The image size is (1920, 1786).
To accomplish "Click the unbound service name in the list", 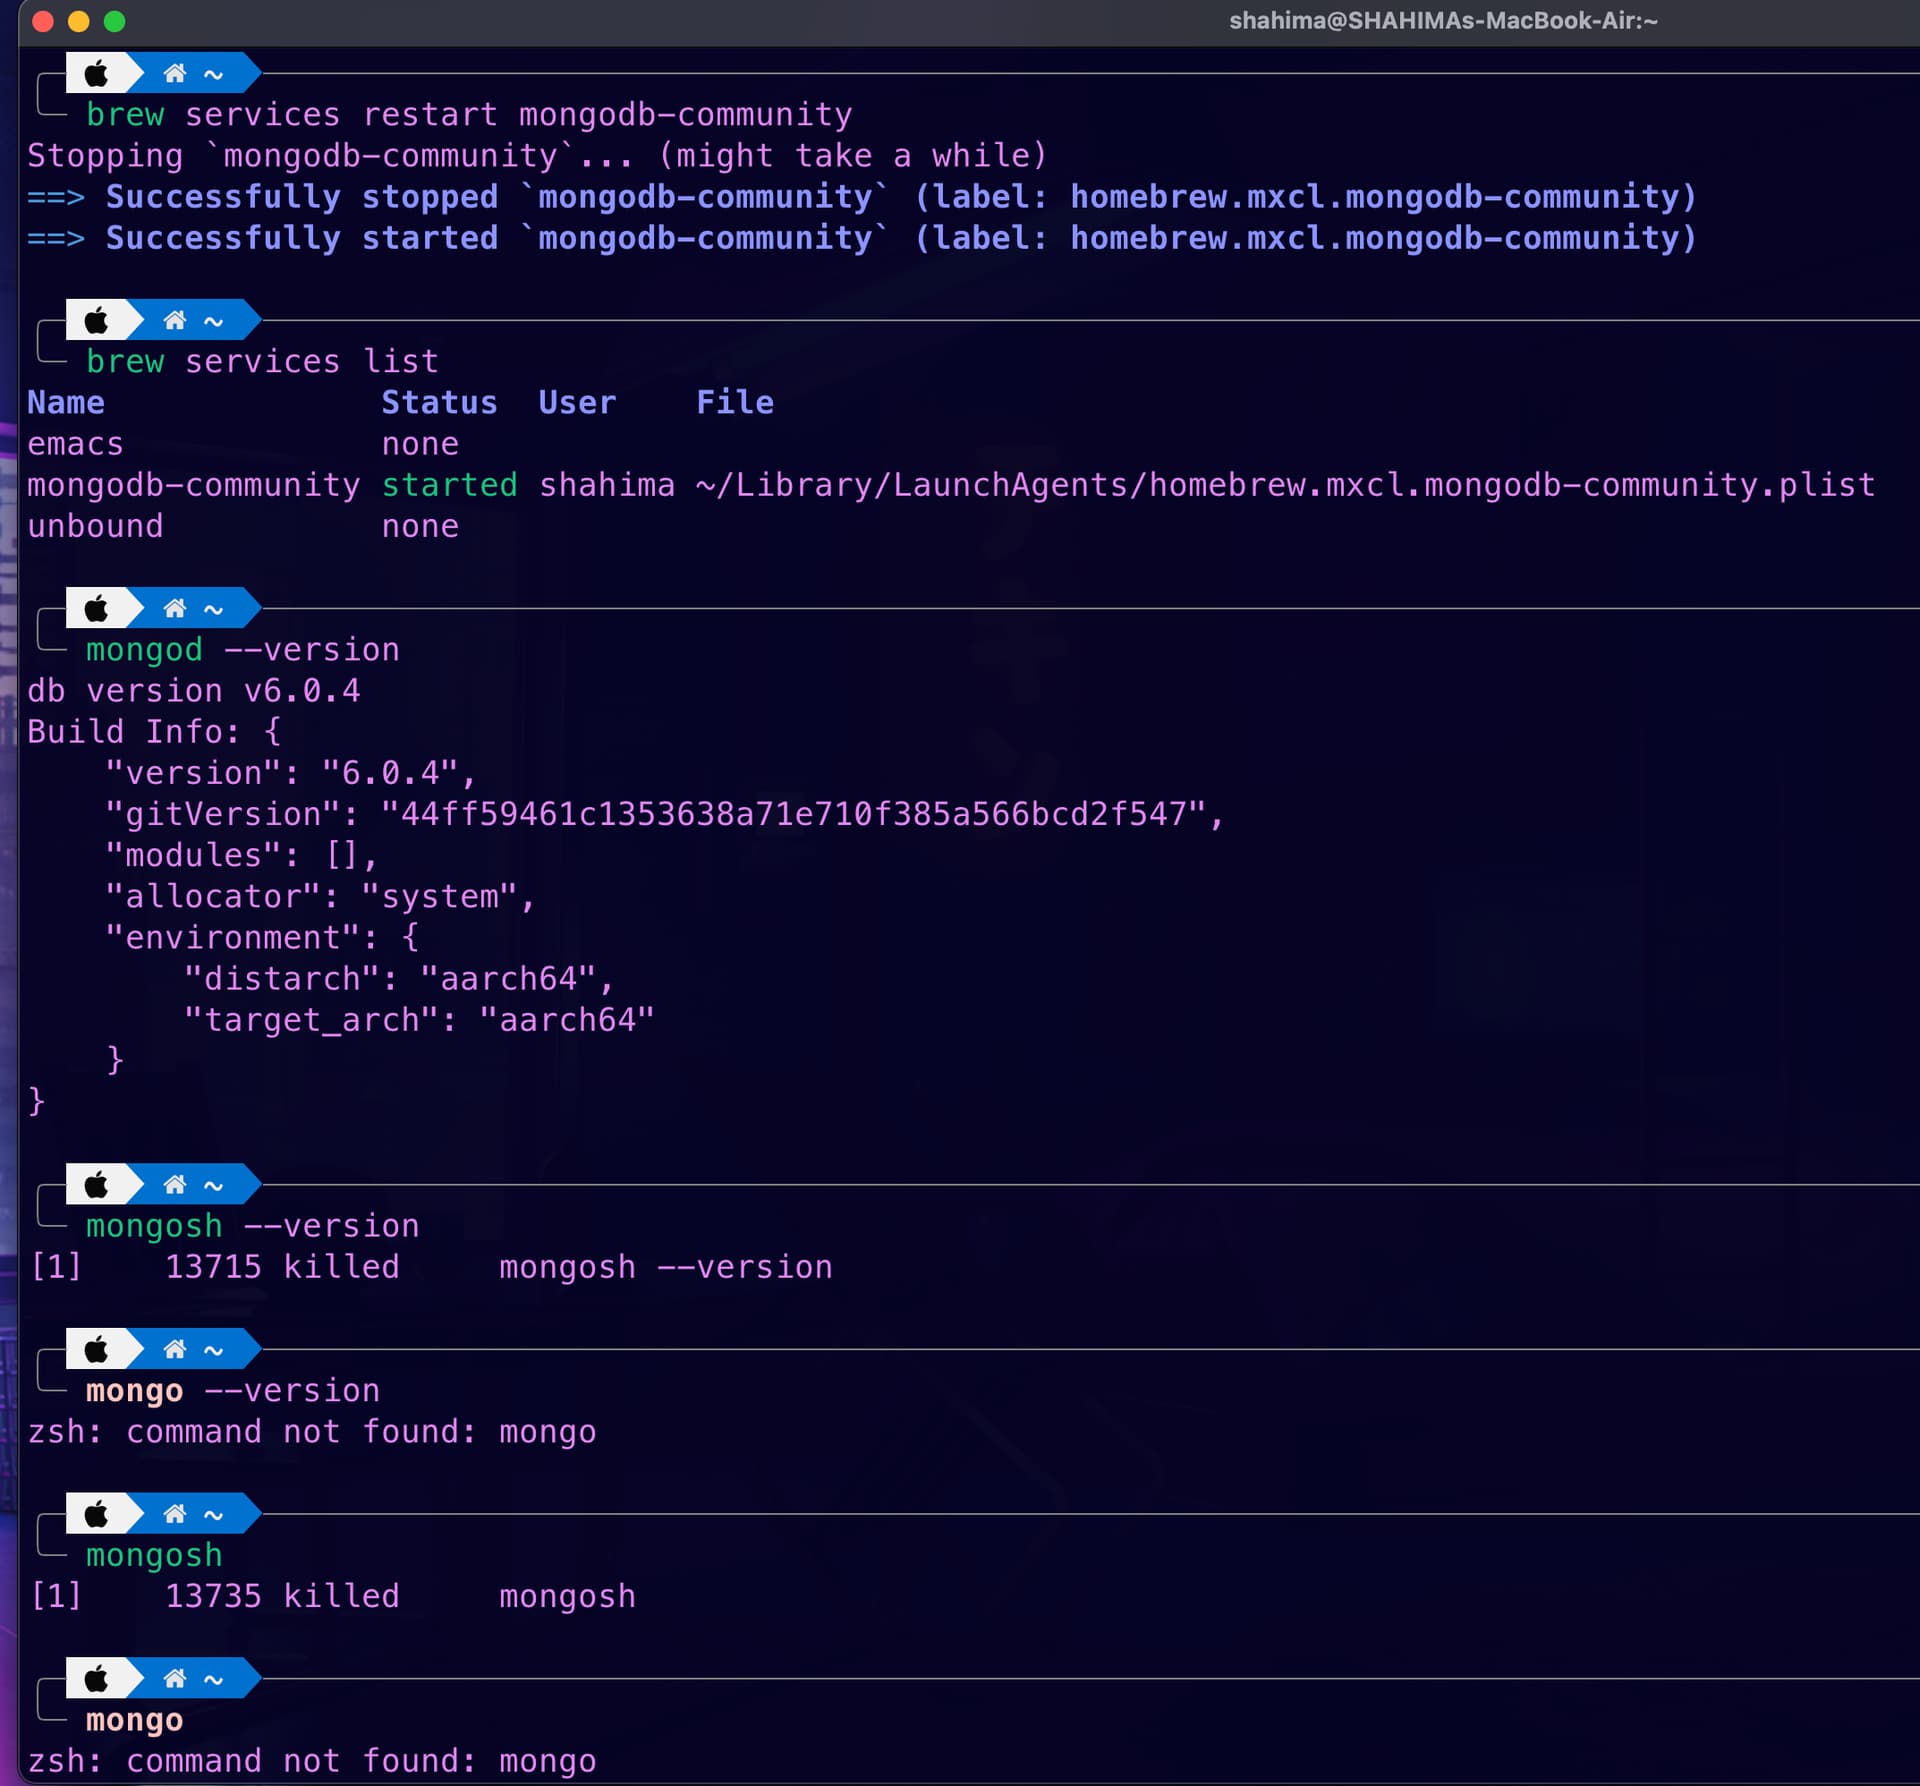I will pos(95,525).
